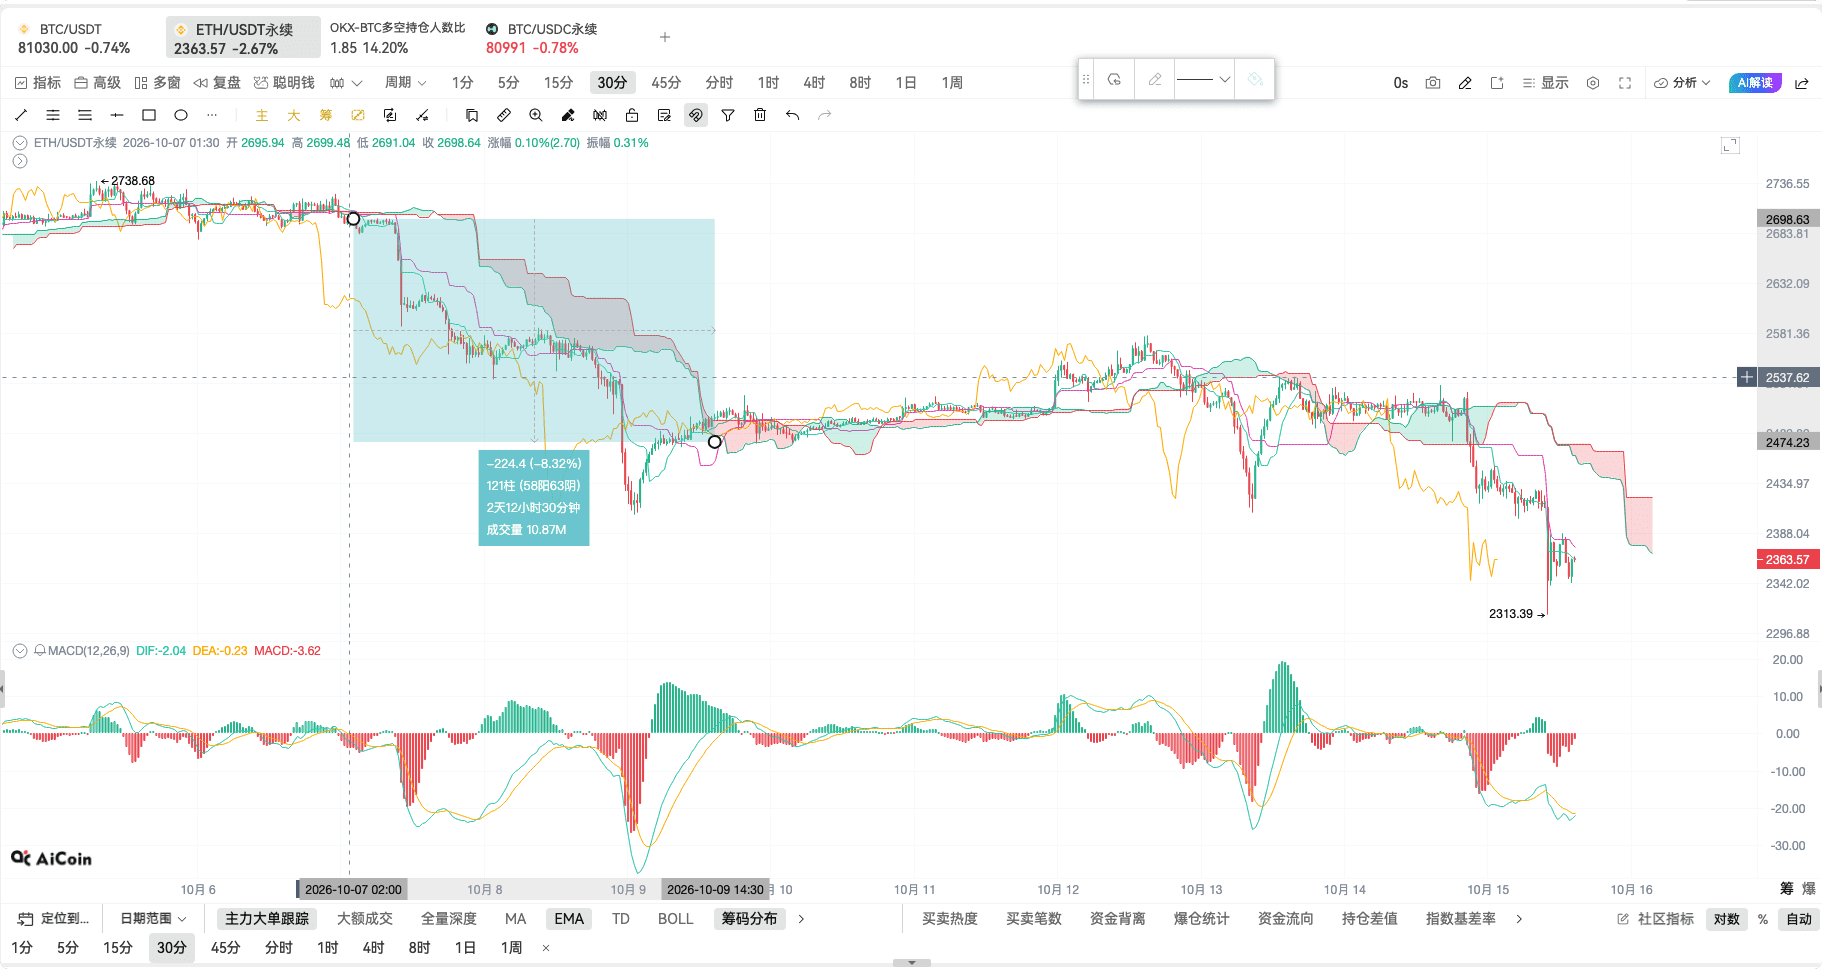Viewport: 1822px width, 969px height.
Task: Open the line style dropdown in floating toolbar
Action: click(1203, 79)
